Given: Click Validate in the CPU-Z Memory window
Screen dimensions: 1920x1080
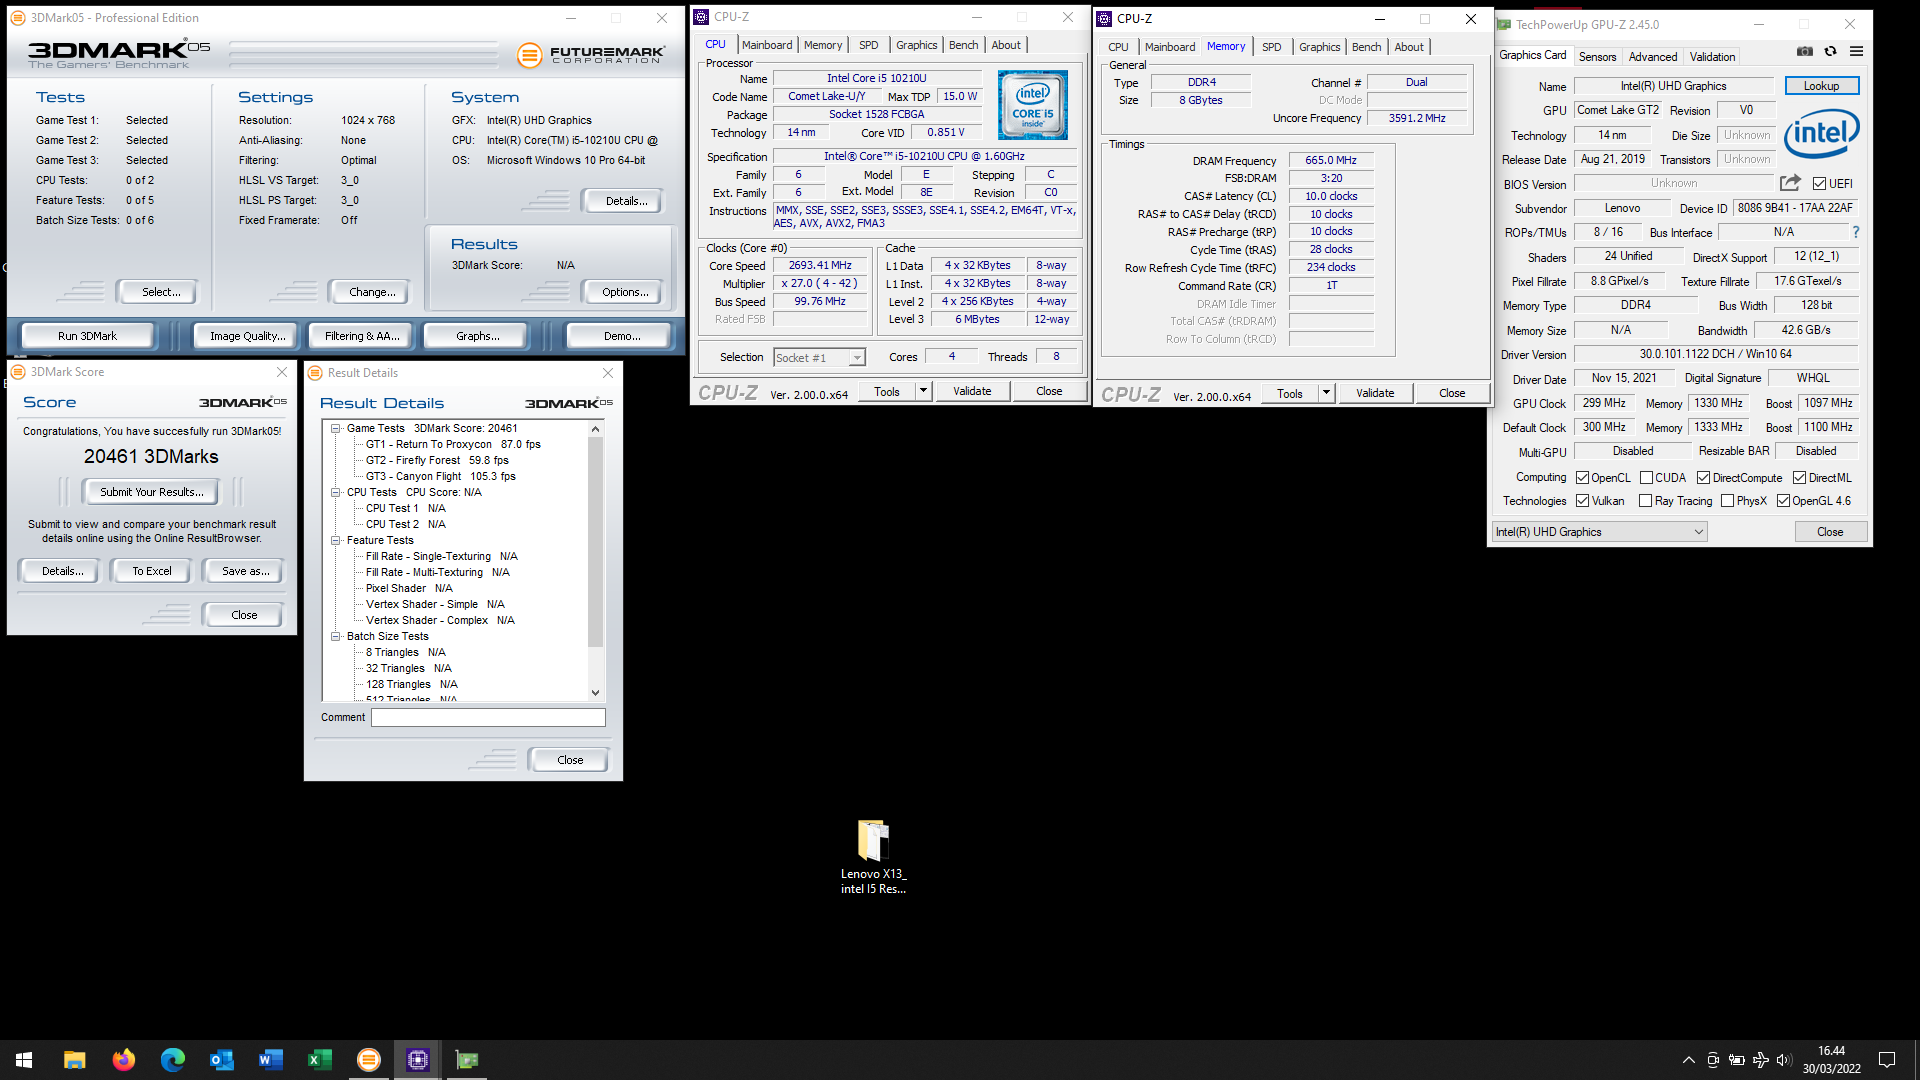Looking at the screenshot, I should 1374,393.
